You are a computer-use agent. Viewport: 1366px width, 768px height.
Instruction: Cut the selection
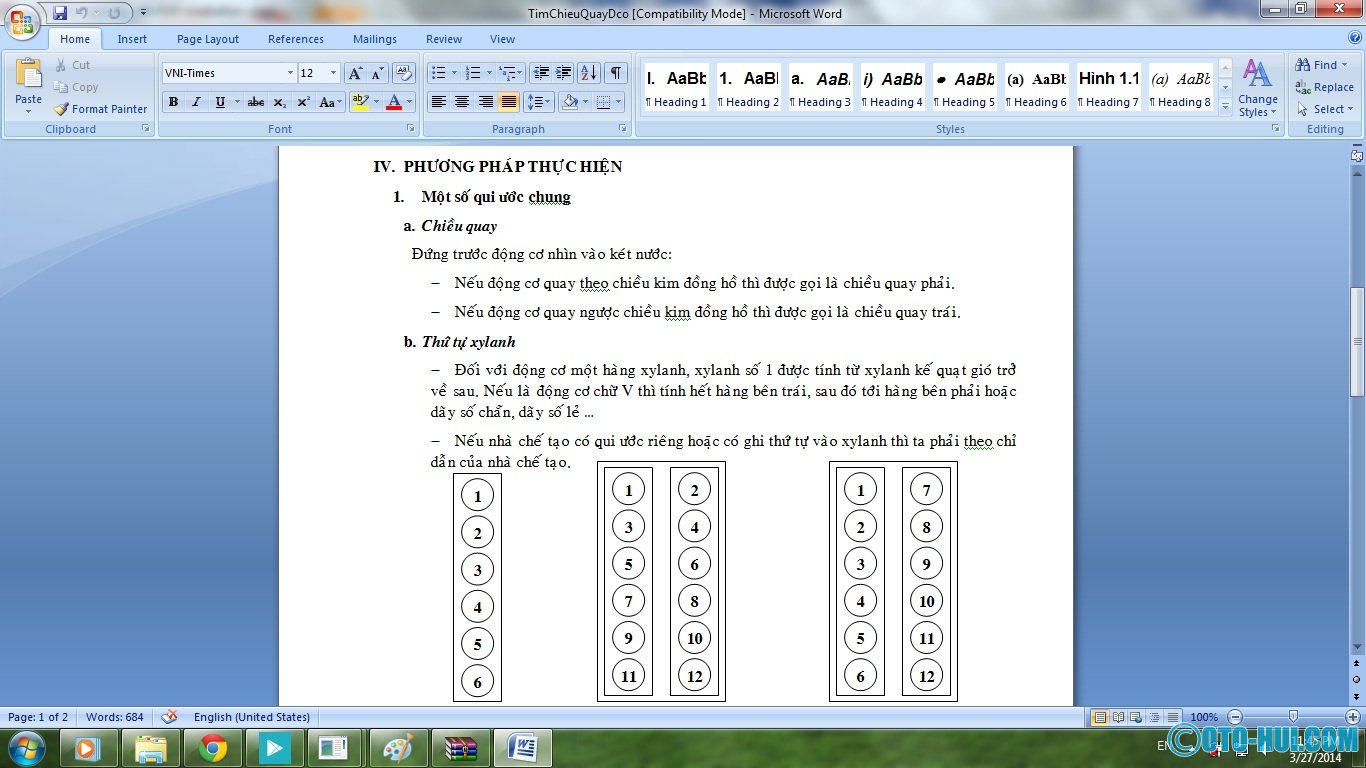click(72, 65)
